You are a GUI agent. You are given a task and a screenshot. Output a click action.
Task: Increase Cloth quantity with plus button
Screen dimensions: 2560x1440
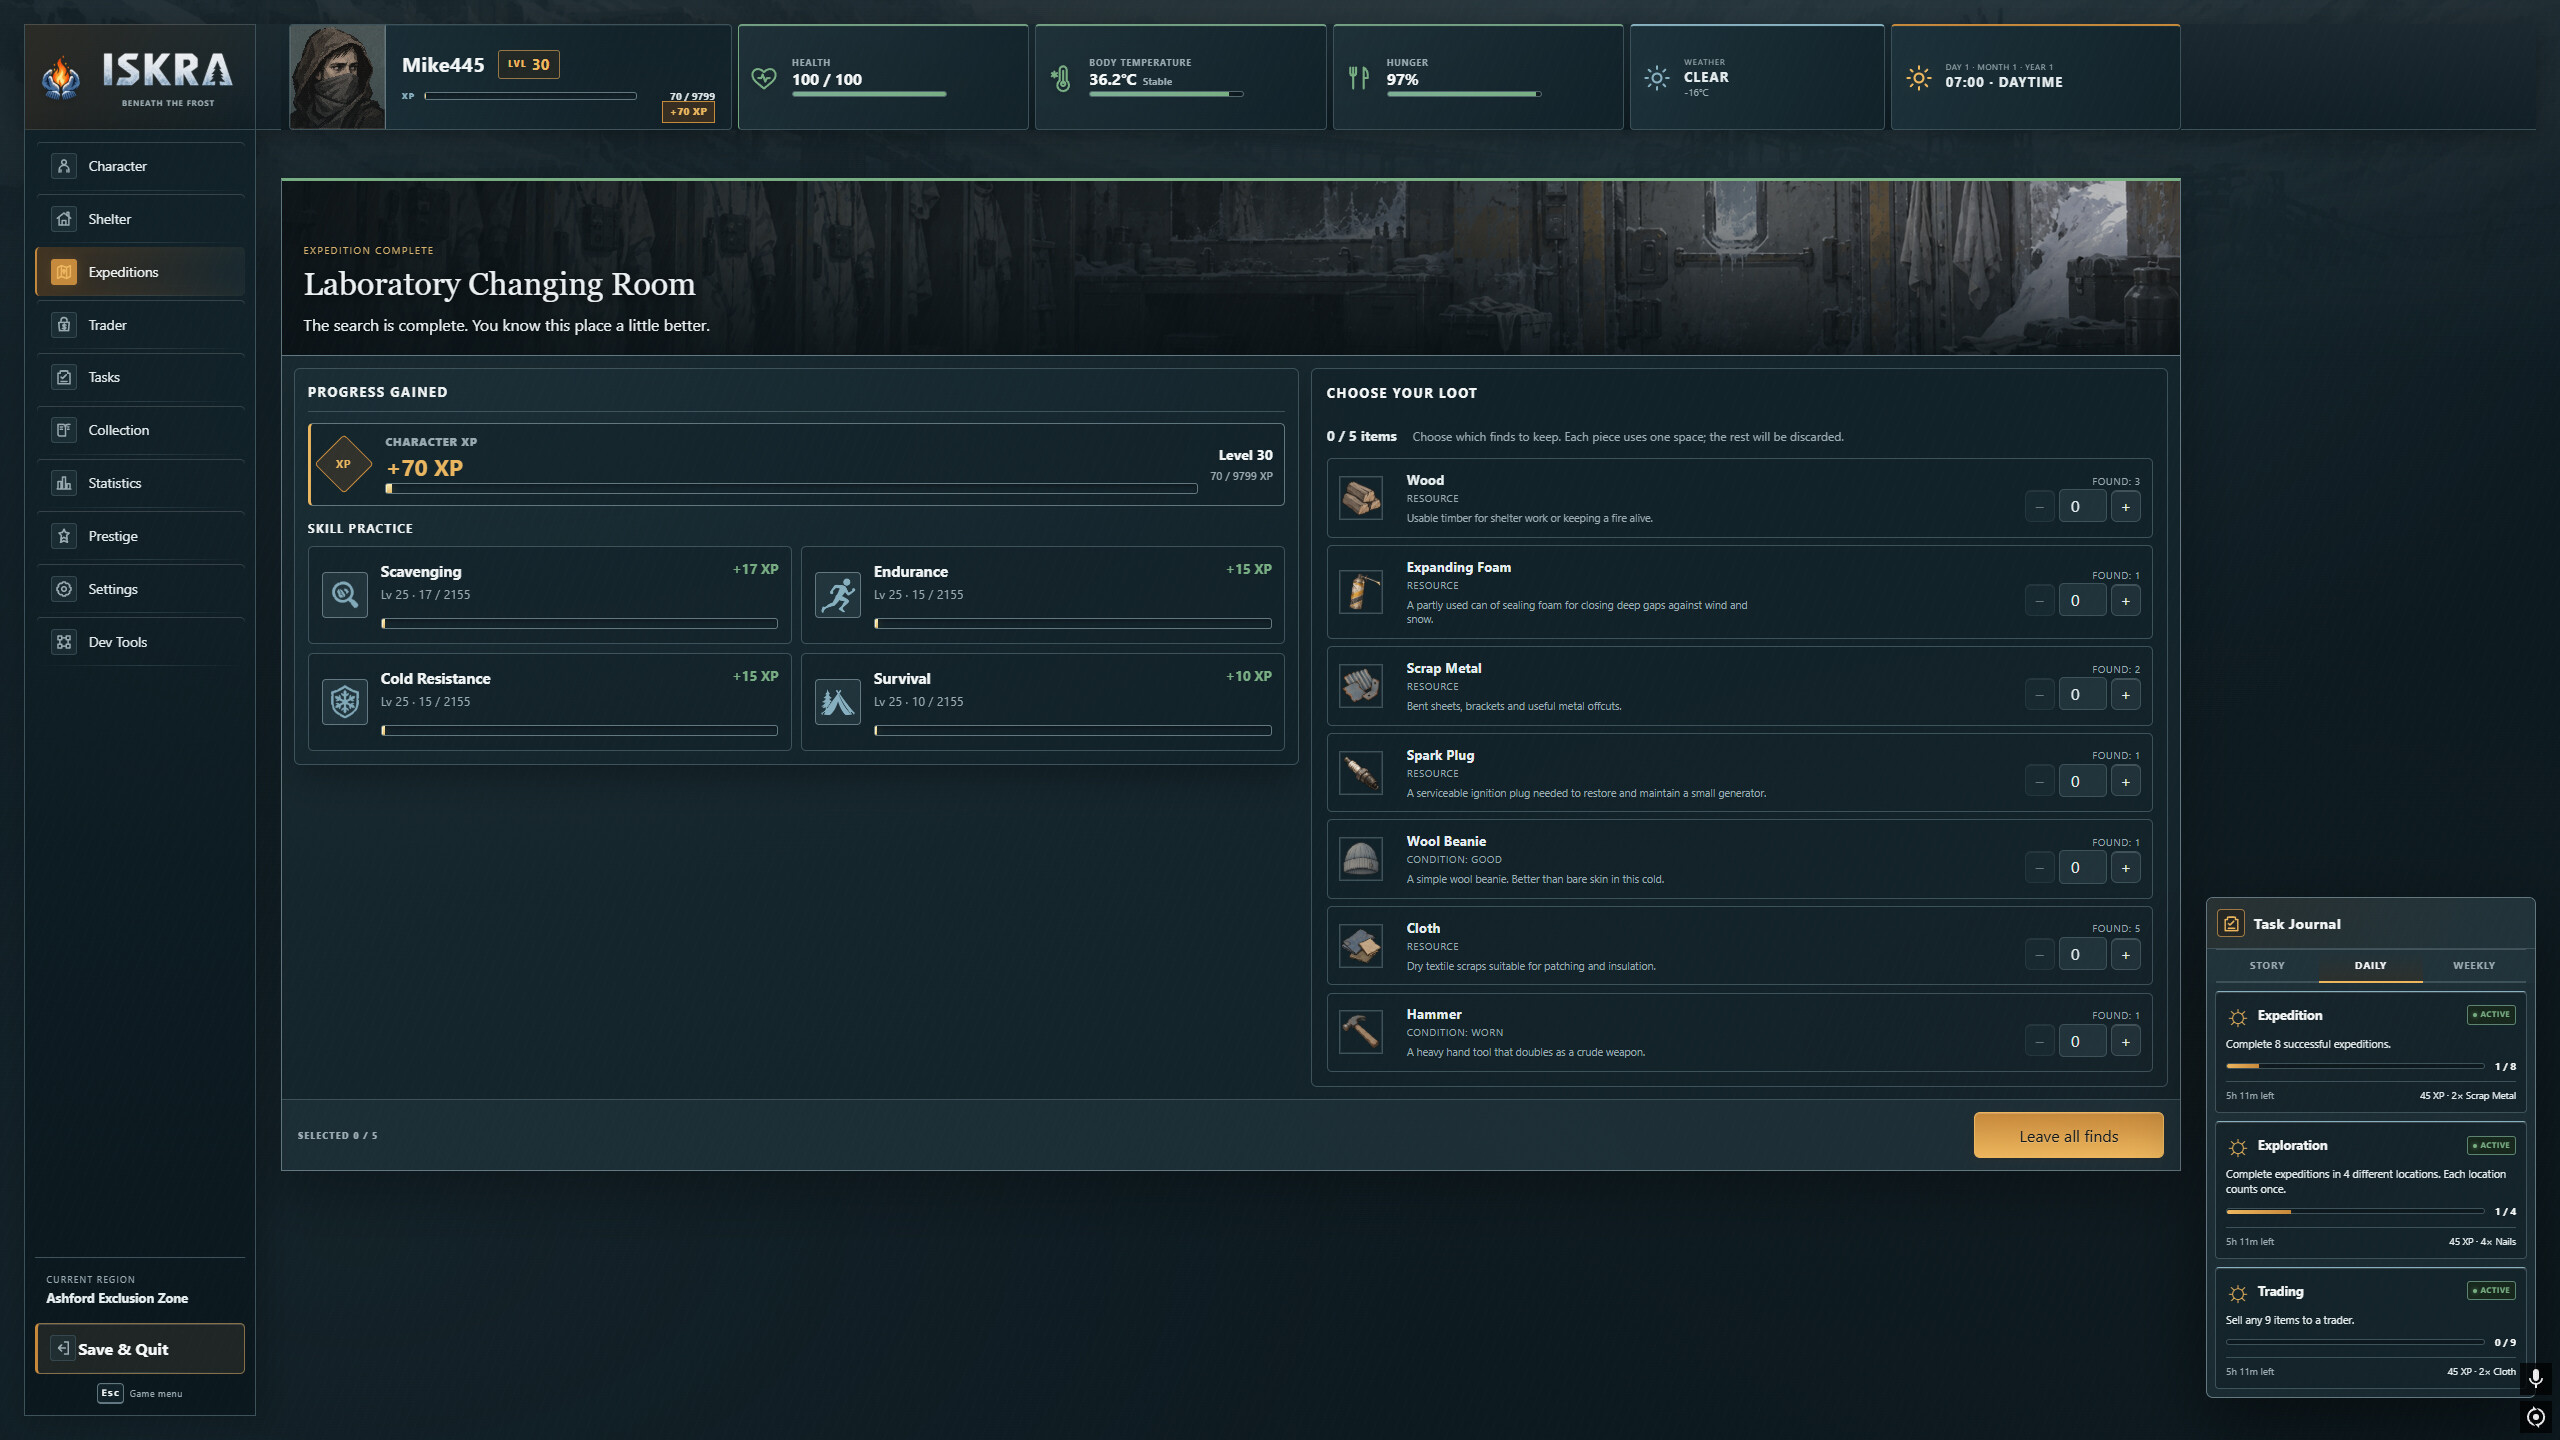pos(2126,955)
